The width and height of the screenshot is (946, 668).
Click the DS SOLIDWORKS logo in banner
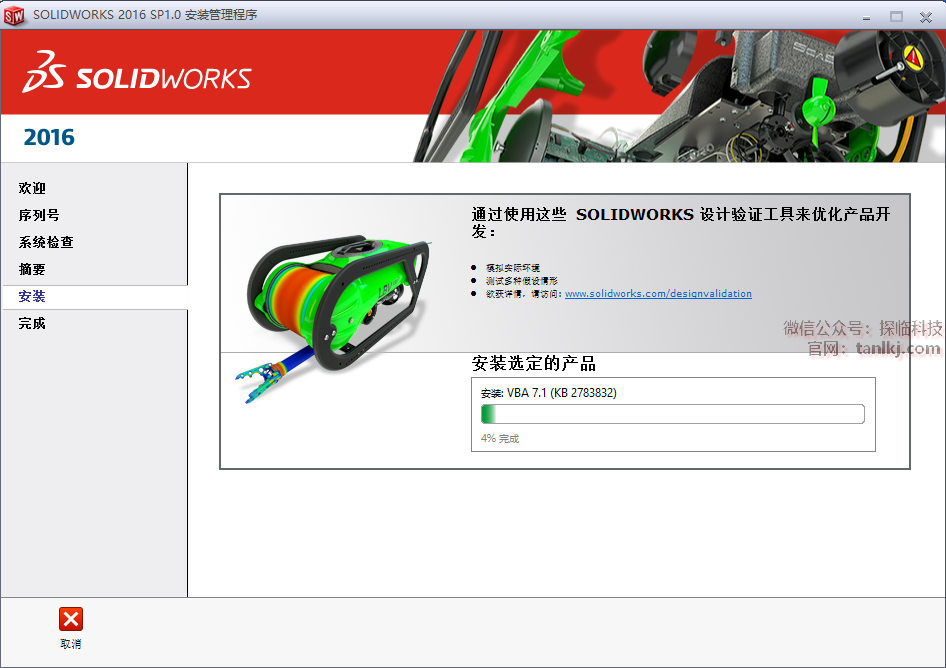(x=137, y=77)
